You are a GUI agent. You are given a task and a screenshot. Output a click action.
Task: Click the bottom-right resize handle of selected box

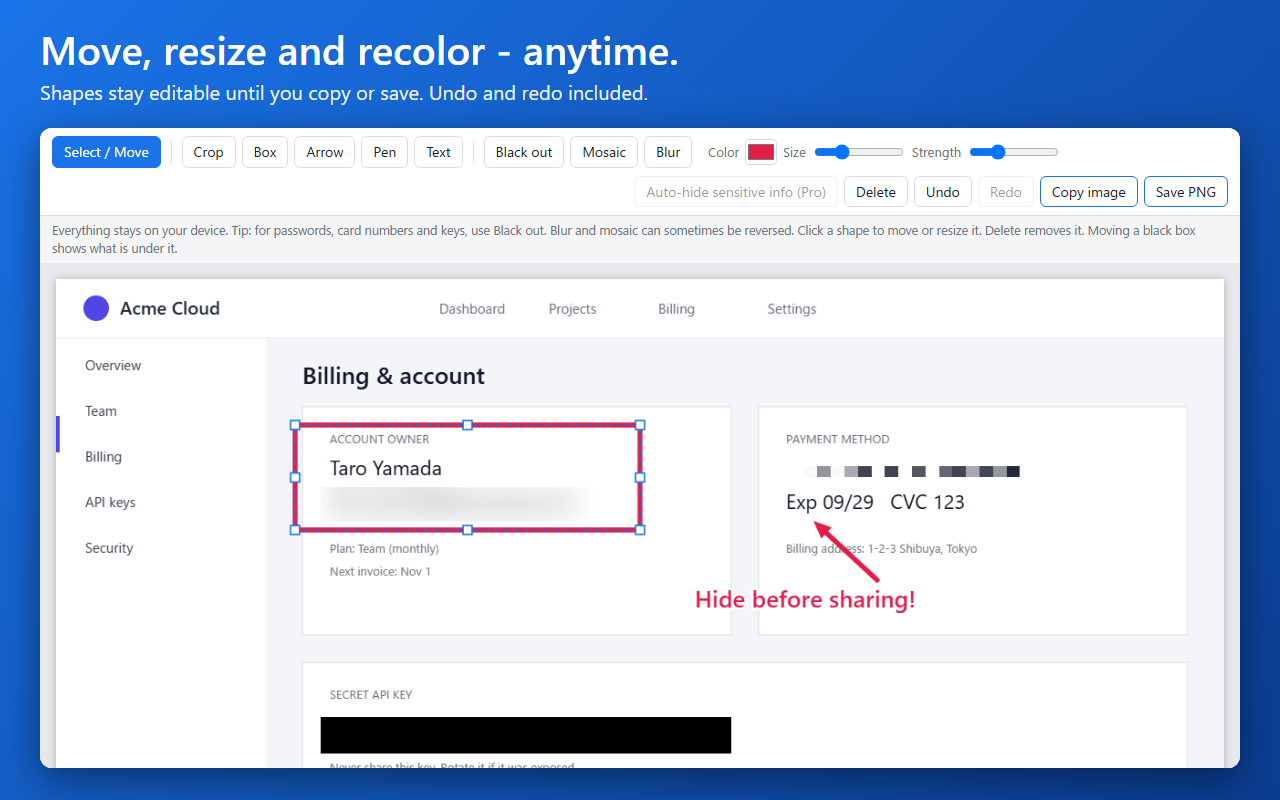(x=640, y=529)
